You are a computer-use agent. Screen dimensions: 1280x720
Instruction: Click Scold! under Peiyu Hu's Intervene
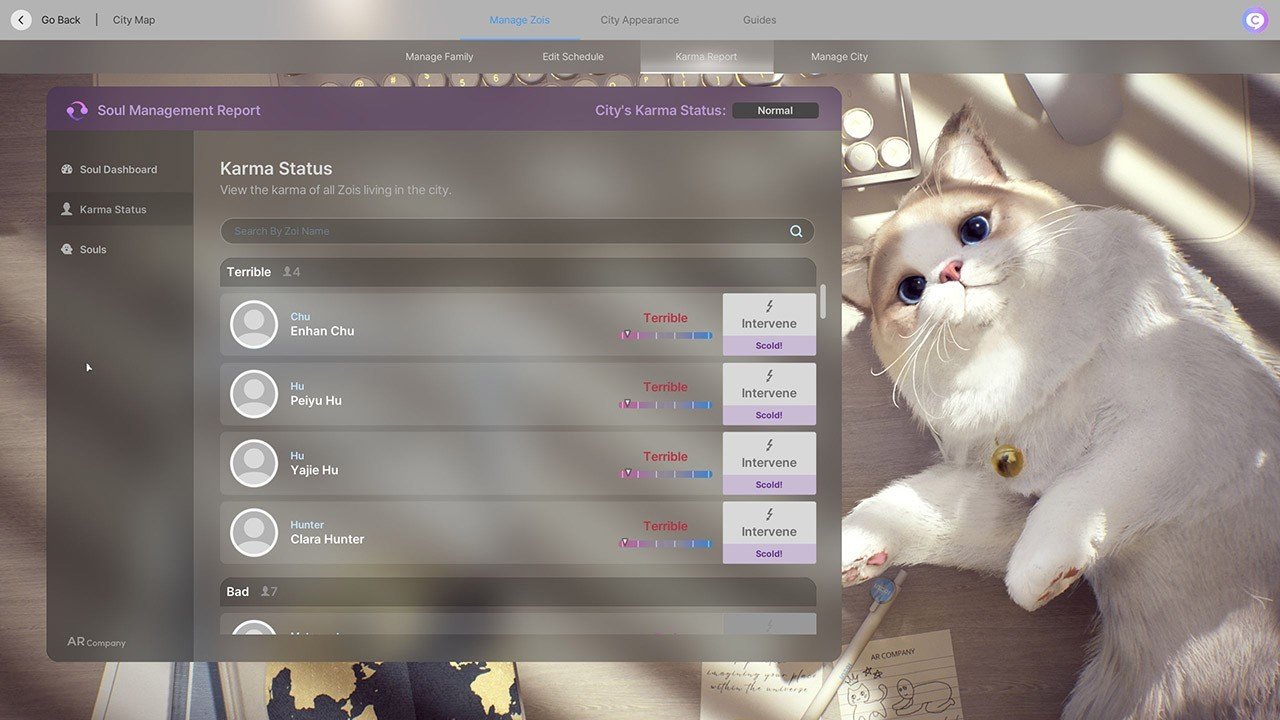(769, 415)
